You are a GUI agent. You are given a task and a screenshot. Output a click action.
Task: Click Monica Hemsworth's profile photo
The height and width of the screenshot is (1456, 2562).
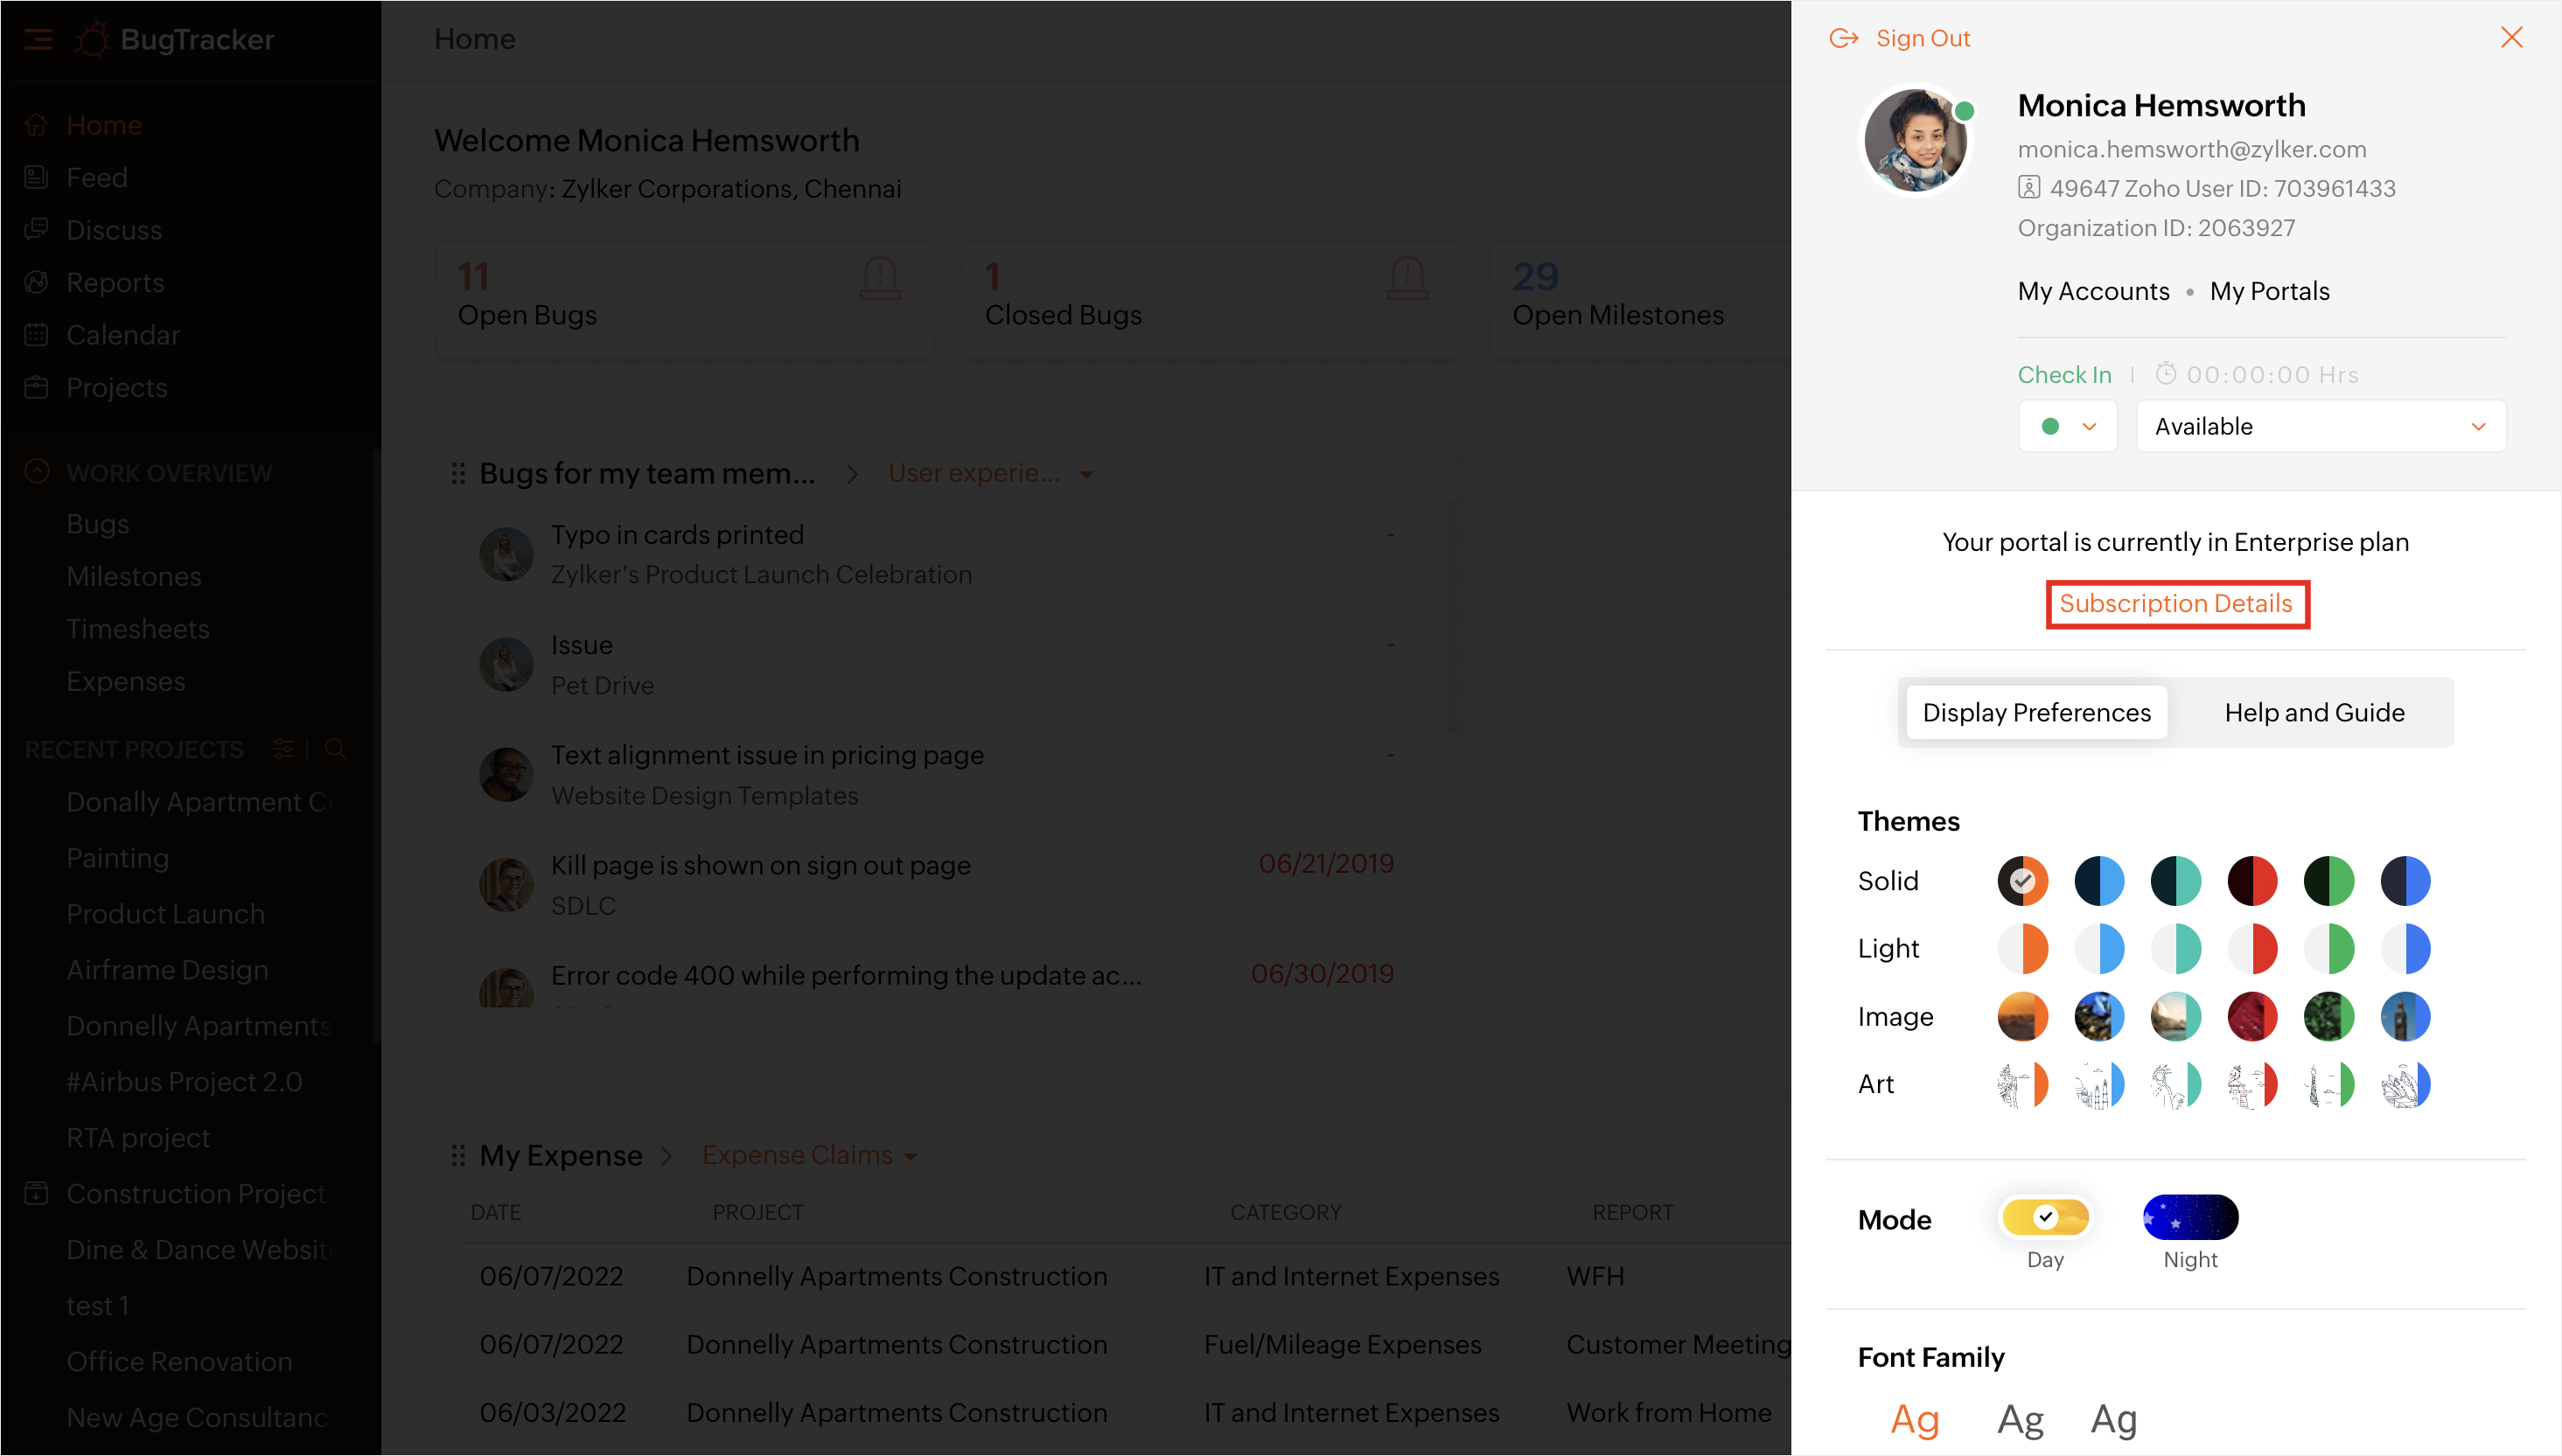pyautogui.click(x=1915, y=140)
